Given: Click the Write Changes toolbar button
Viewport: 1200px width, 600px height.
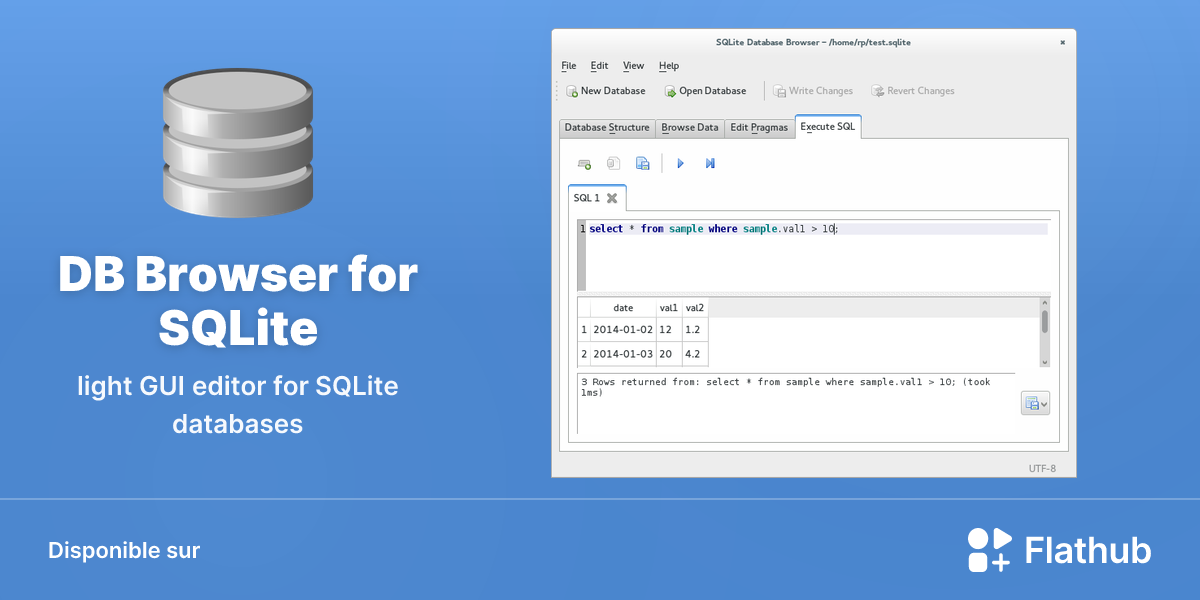Looking at the screenshot, I should pyautogui.click(x=813, y=91).
